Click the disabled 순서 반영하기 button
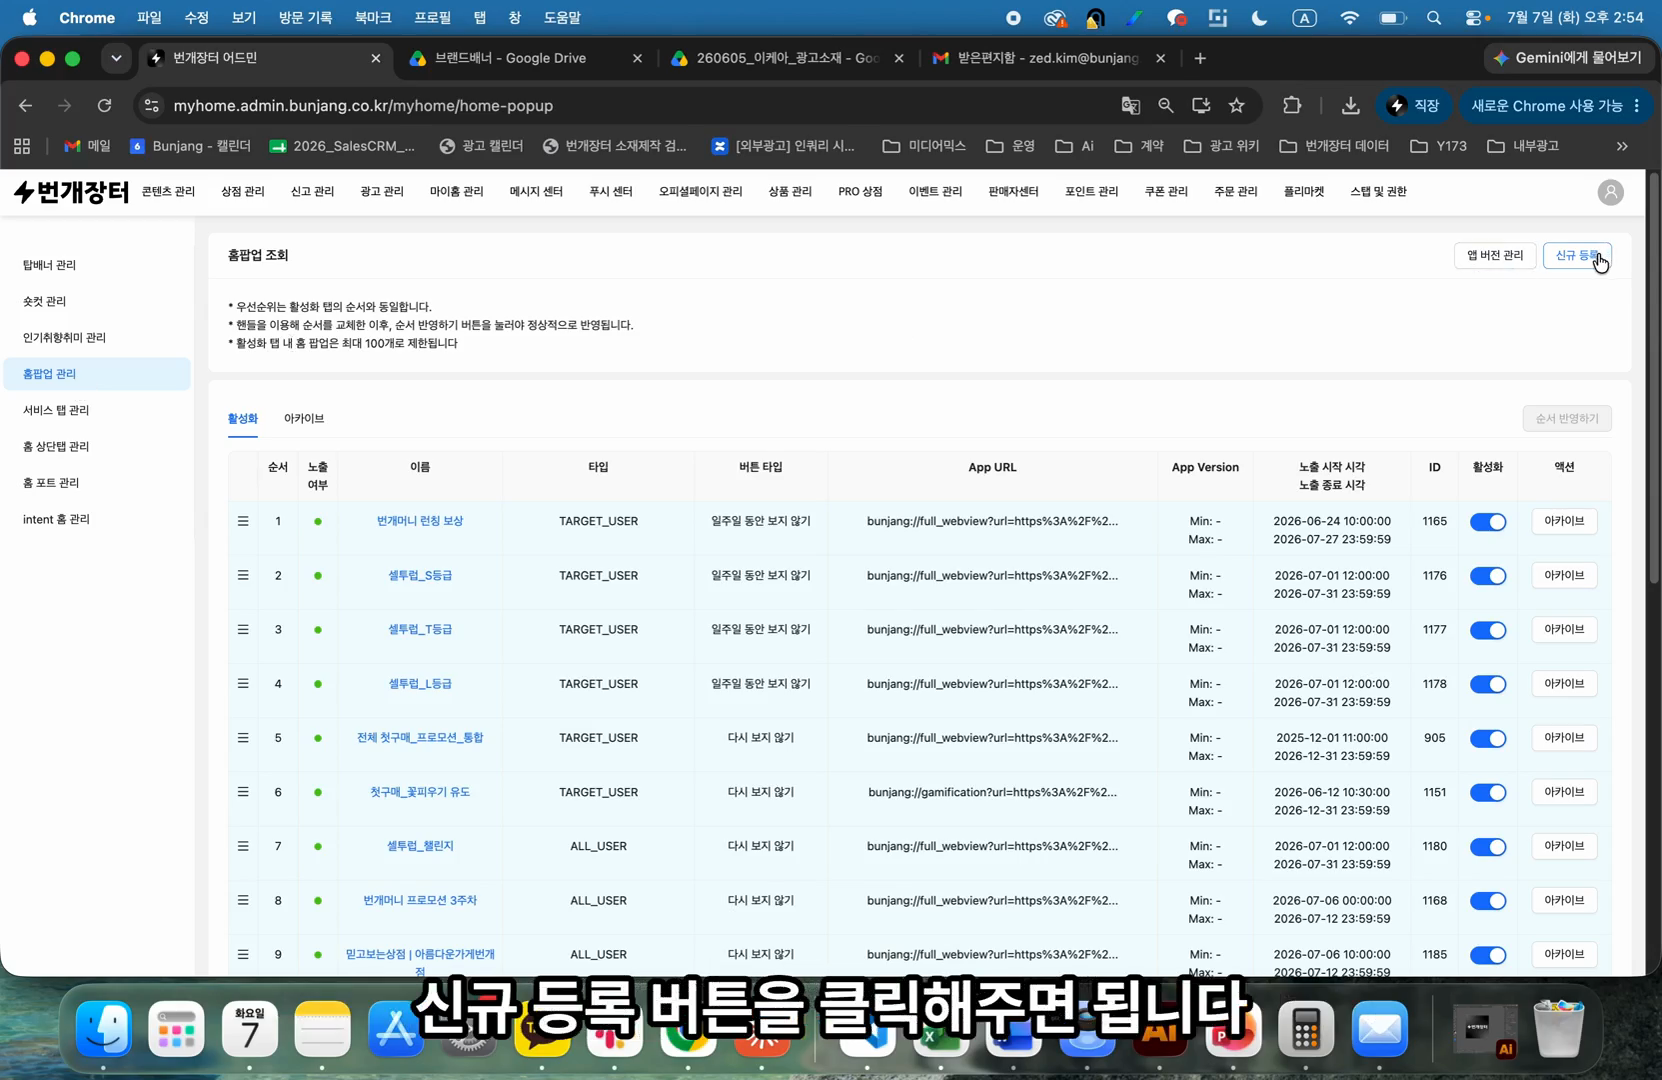The image size is (1662, 1080). [x=1567, y=419]
